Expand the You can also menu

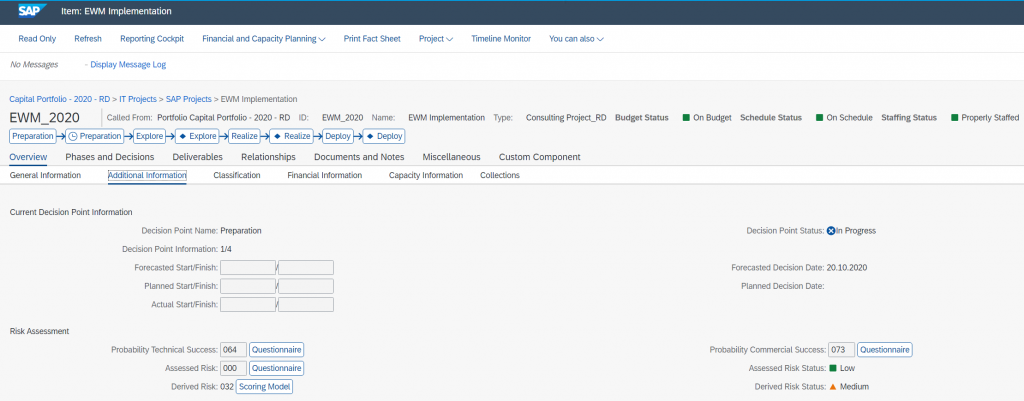pos(576,39)
